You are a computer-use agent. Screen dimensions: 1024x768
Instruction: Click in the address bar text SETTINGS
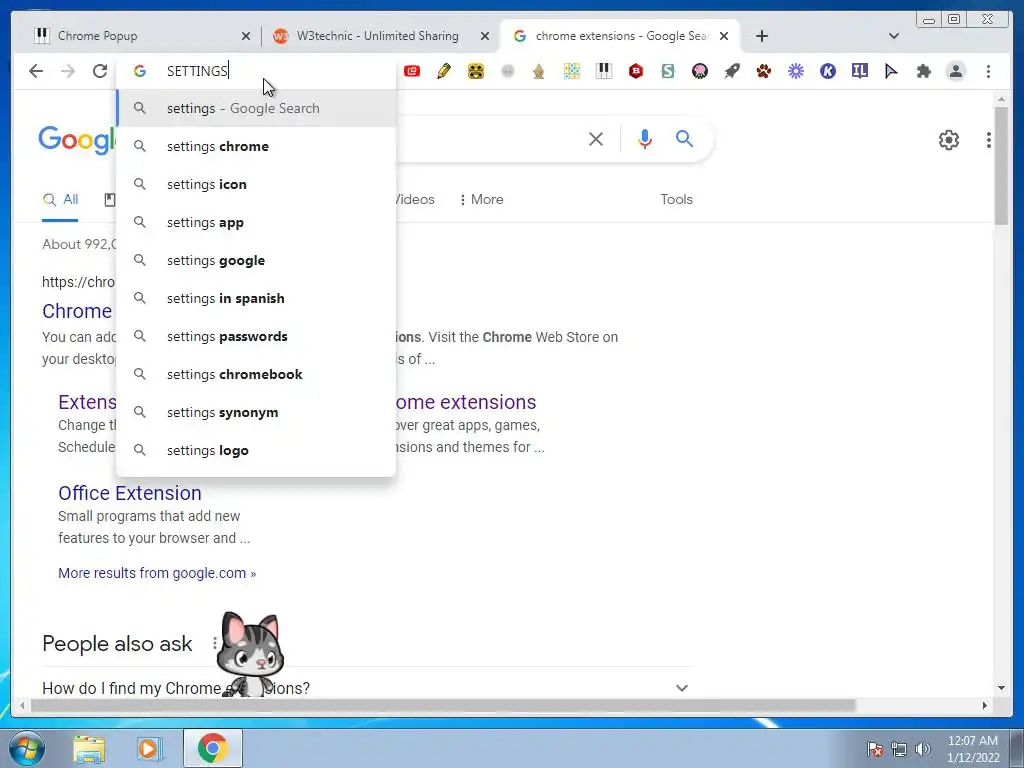point(197,71)
